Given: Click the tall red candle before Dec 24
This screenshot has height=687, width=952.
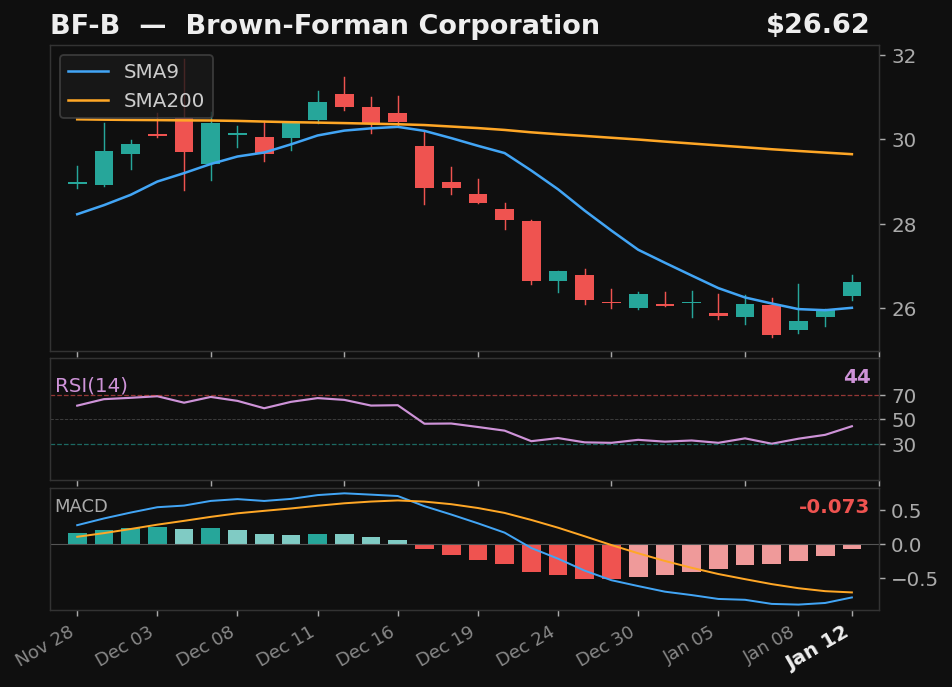Looking at the screenshot, I should (531, 251).
